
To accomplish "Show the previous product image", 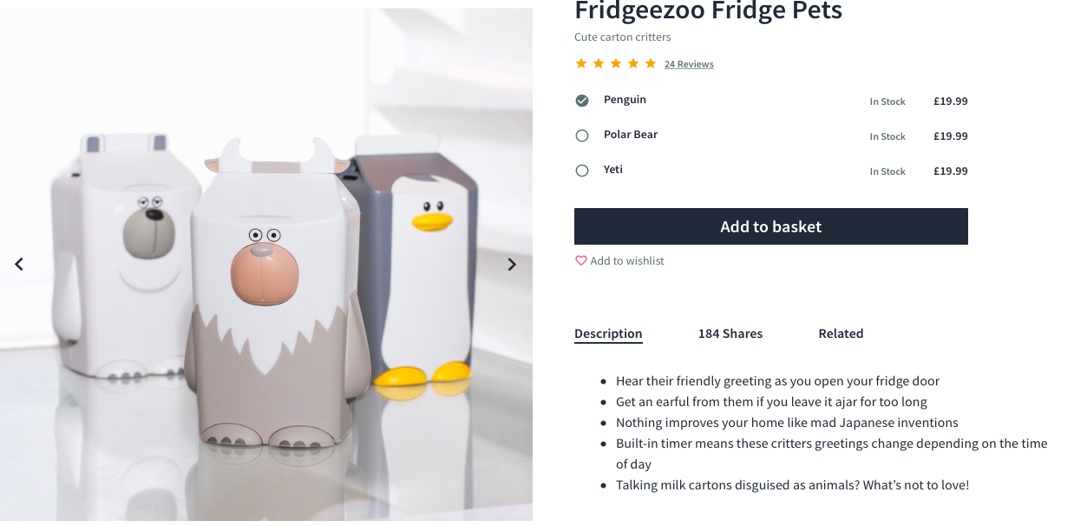I will [x=19, y=264].
